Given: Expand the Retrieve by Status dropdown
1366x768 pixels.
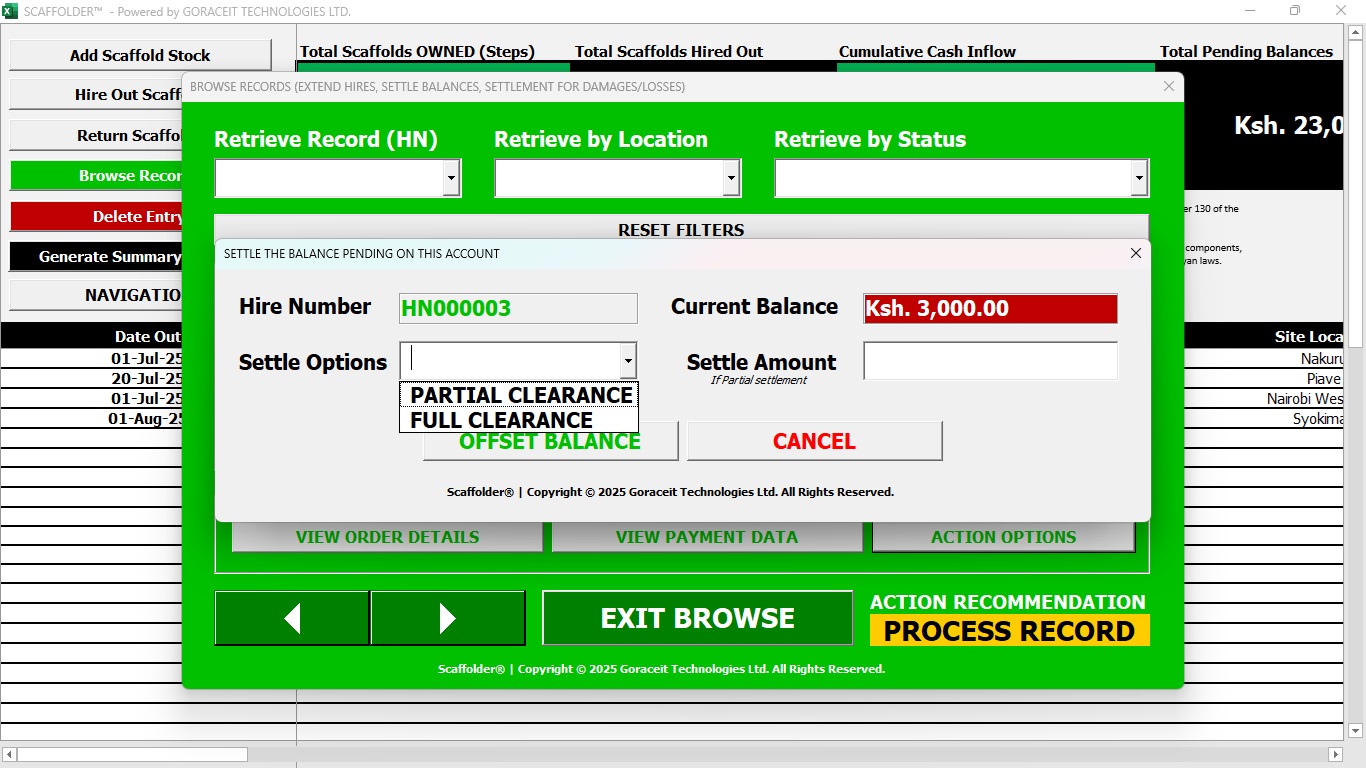Looking at the screenshot, I should click(1138, 179).
